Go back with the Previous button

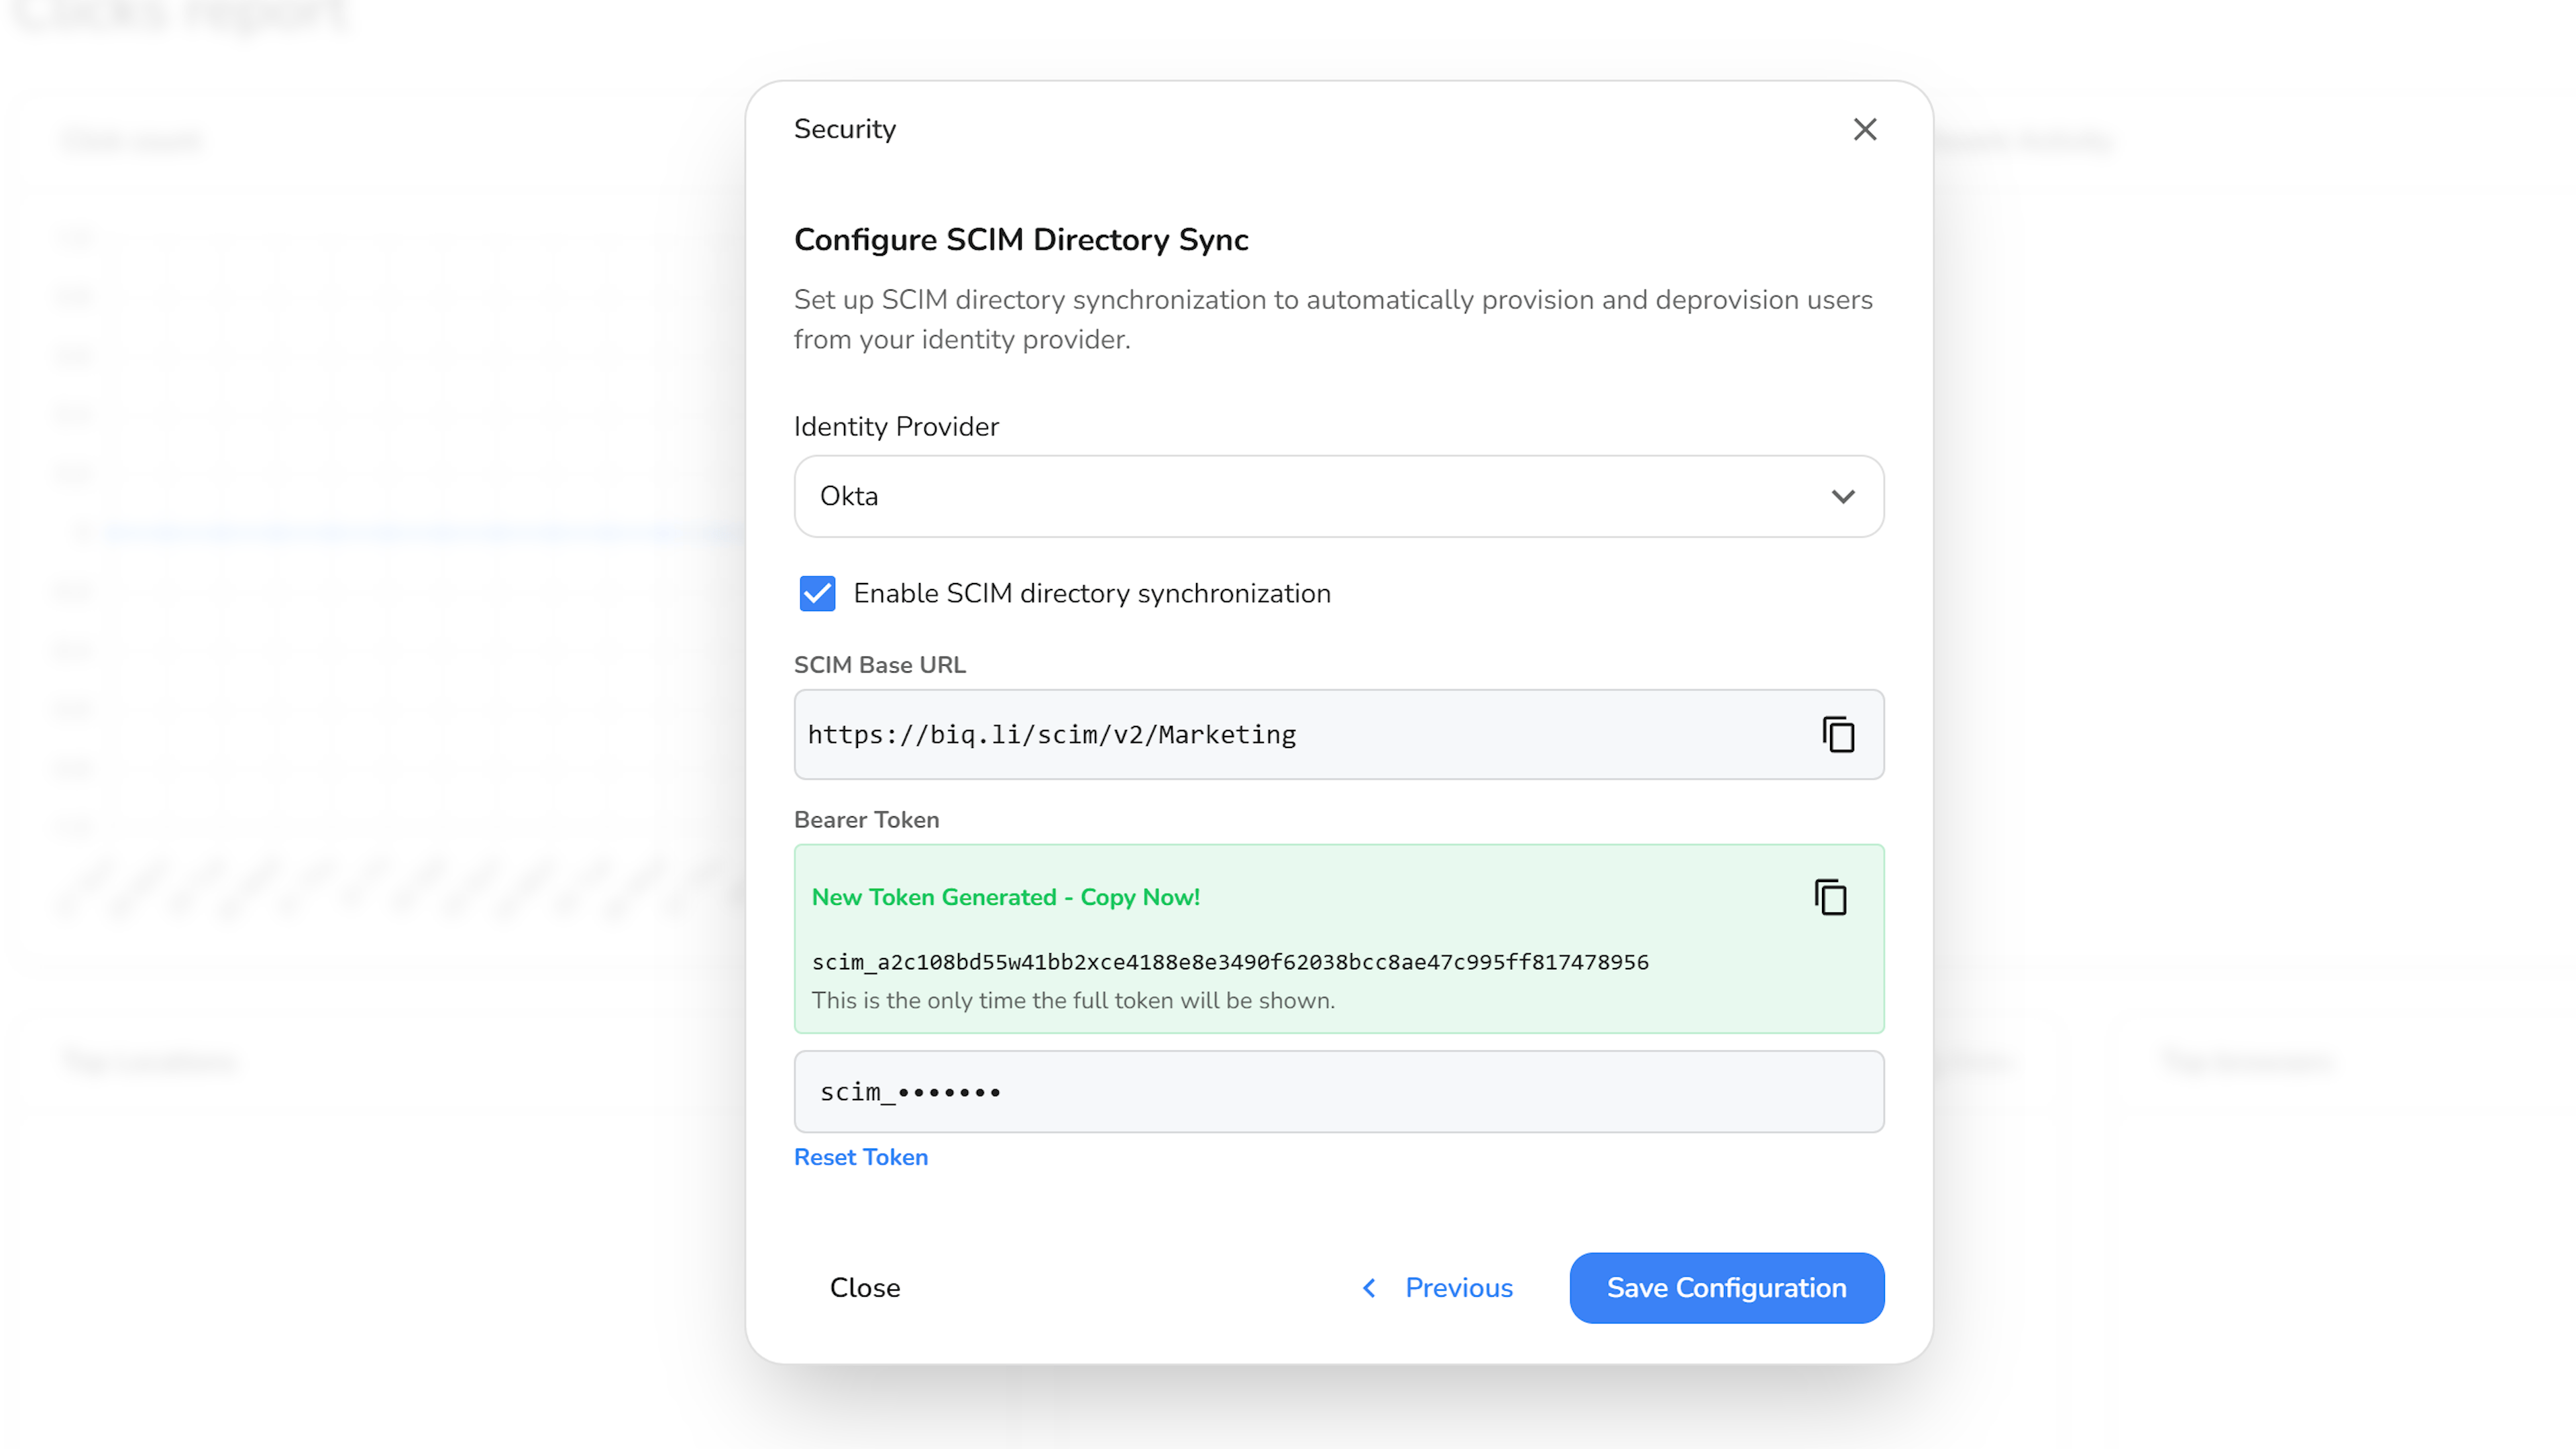pyautogui.click(x=1438, y=1287)
